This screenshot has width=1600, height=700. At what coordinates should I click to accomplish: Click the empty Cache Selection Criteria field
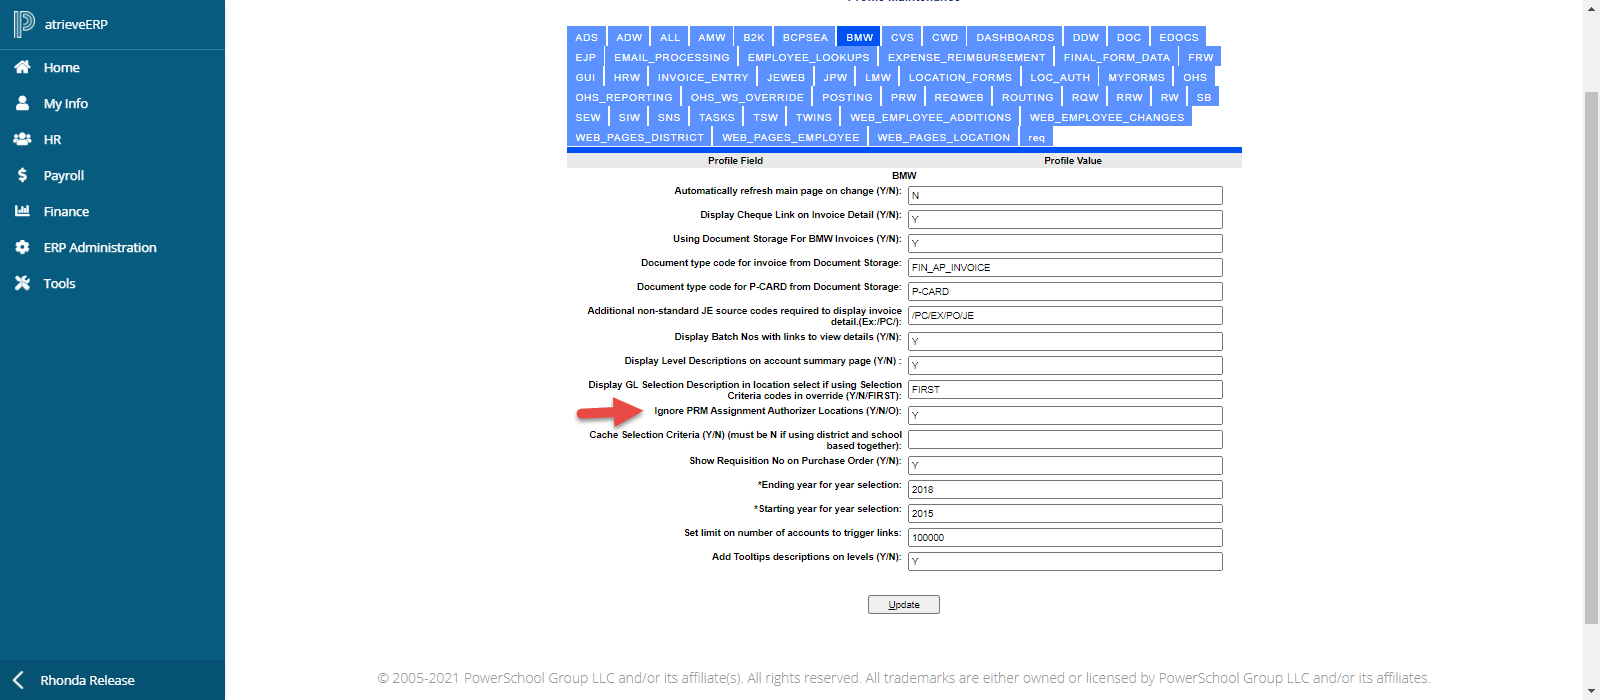point(1064,439)
